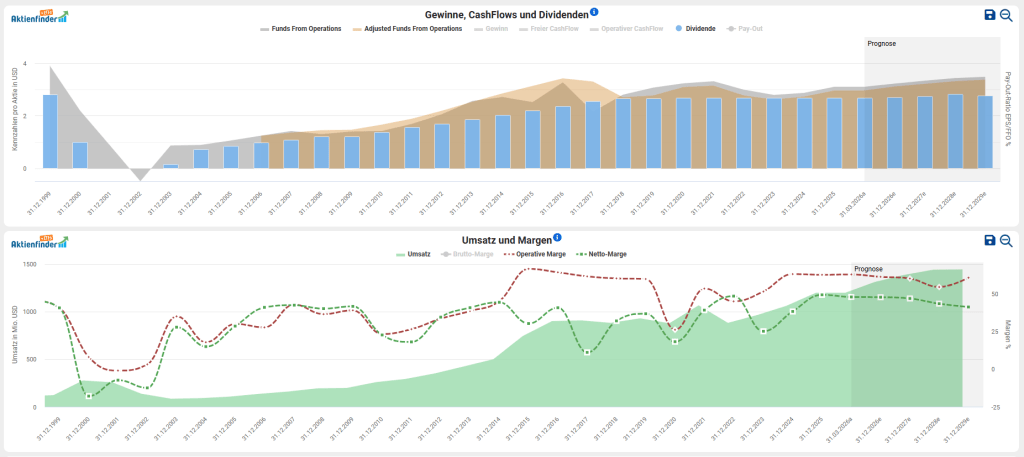The width and height of the screenshot is (1024, 457).
Task: Save the Umsatz und Margen chart
Action: [990, 240]
